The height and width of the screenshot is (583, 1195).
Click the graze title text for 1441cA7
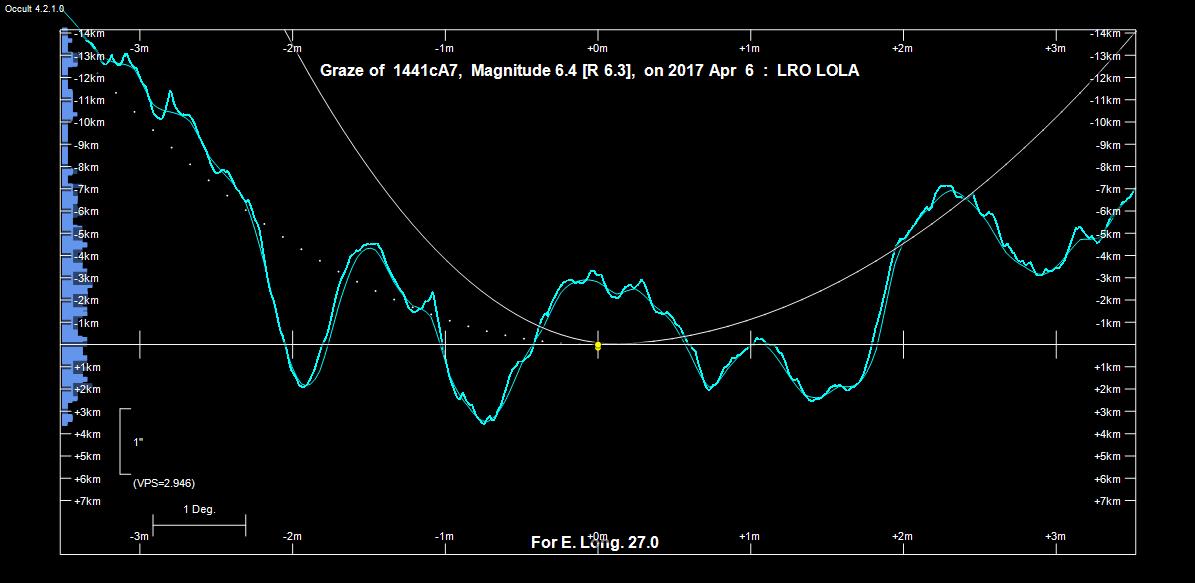pyautogui.click(x=589, y=71)
